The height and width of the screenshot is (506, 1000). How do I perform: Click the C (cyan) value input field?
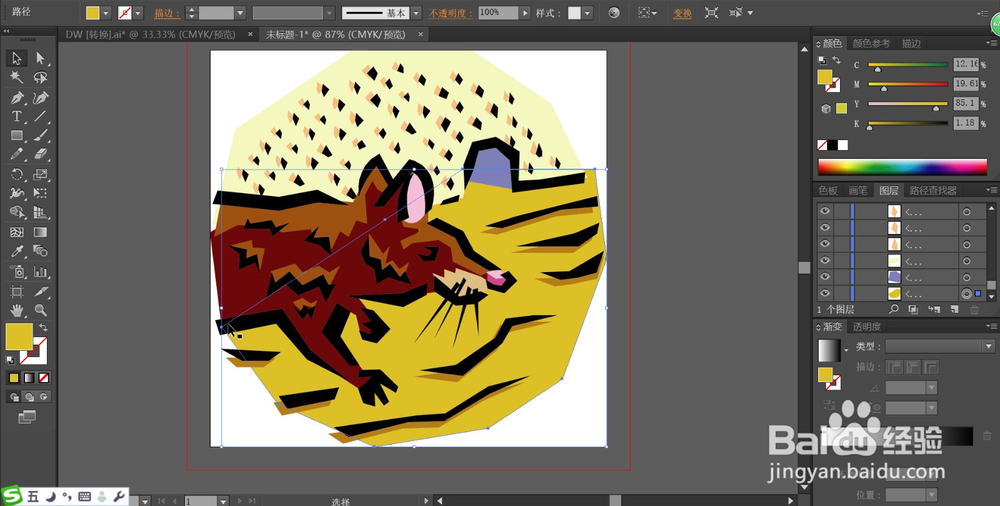coord(965,65)
